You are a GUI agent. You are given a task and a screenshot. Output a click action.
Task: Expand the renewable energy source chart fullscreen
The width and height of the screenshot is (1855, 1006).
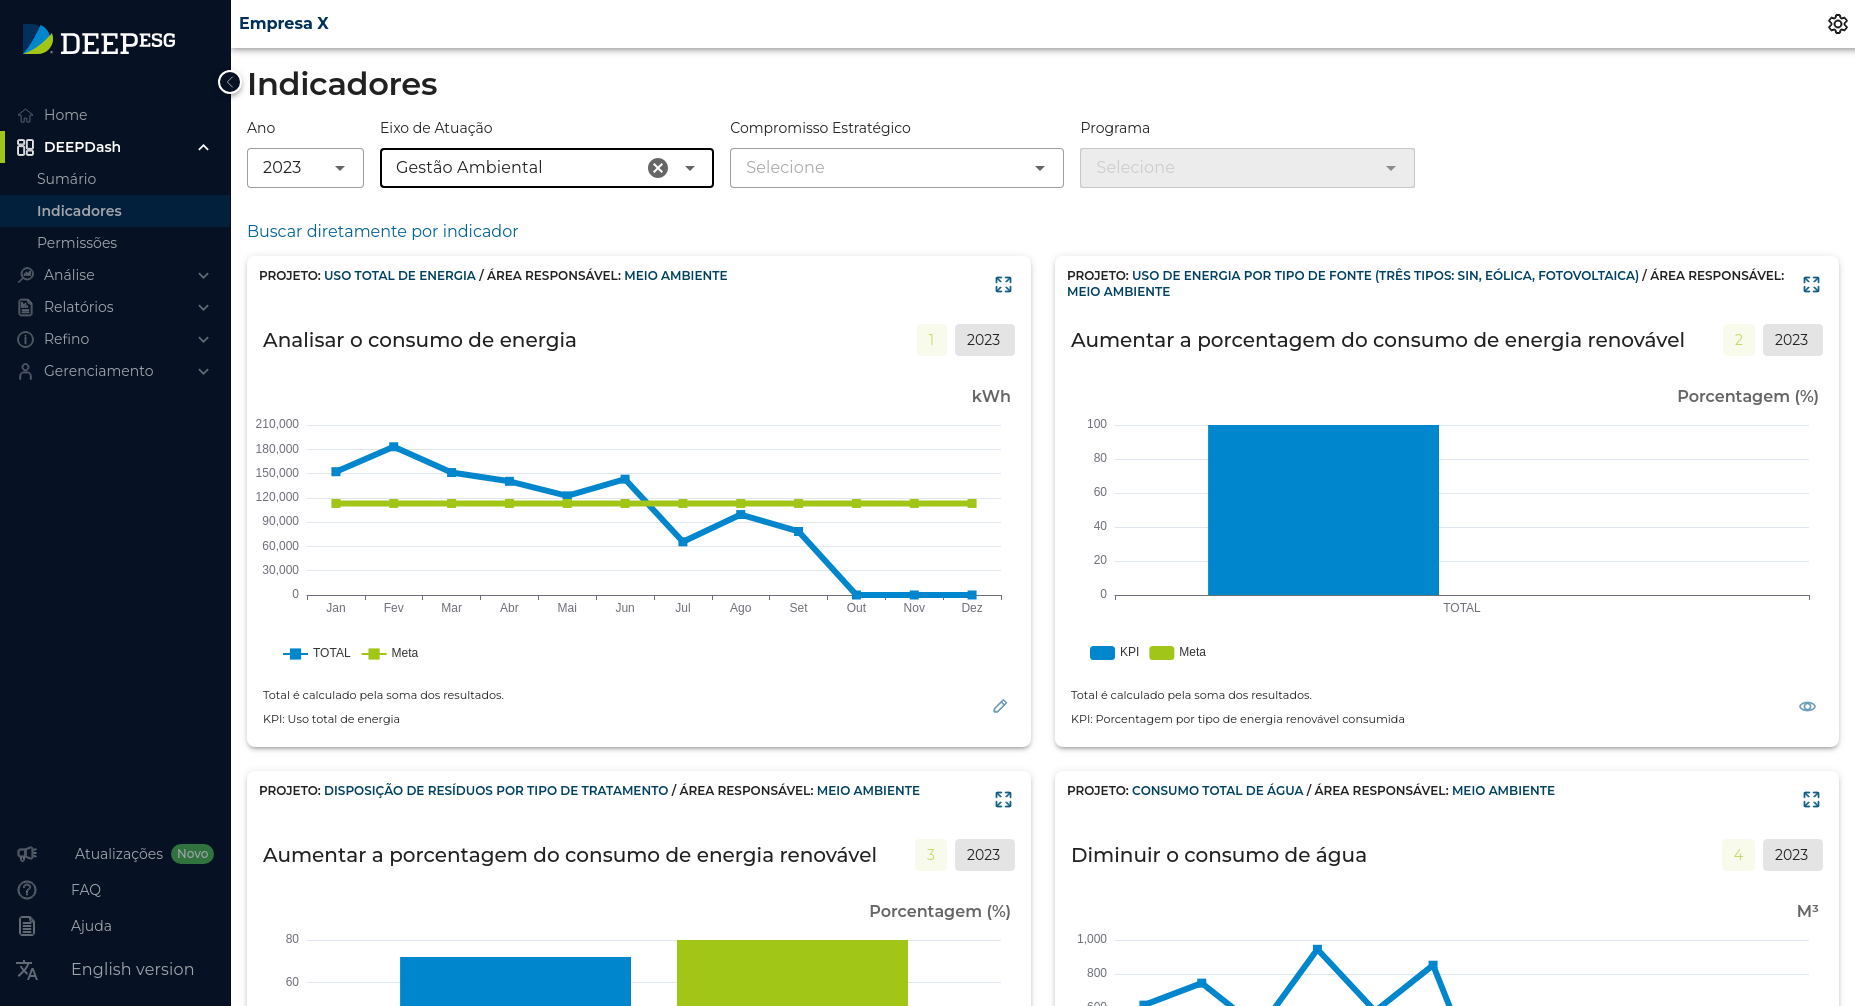[x=1811, y=285]
